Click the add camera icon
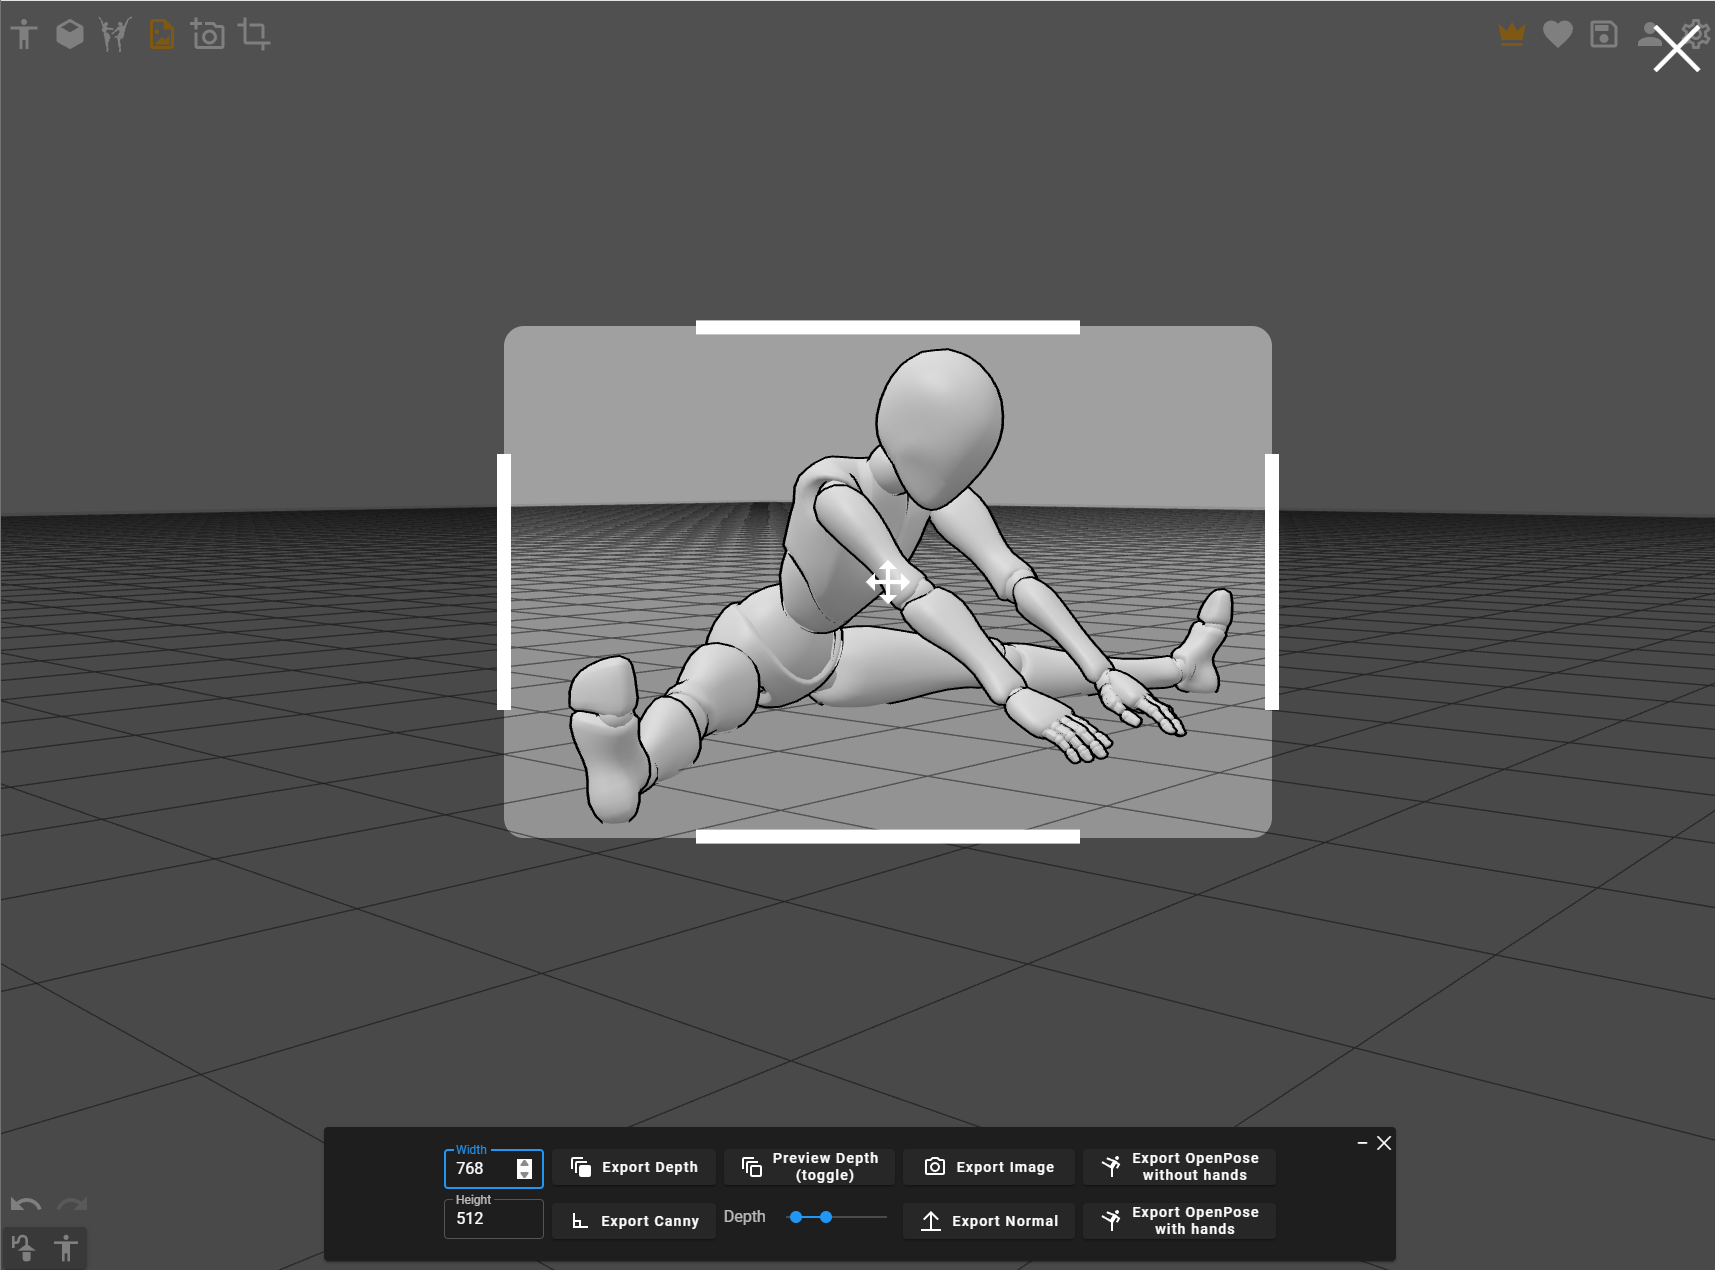Viewport: 1715px width, 1270px height. coord(208,35)
